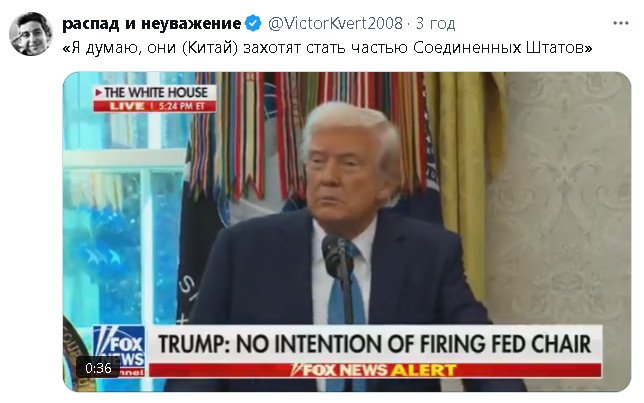
Task: Click the 0:36 video duration badge
Action: 98,368
